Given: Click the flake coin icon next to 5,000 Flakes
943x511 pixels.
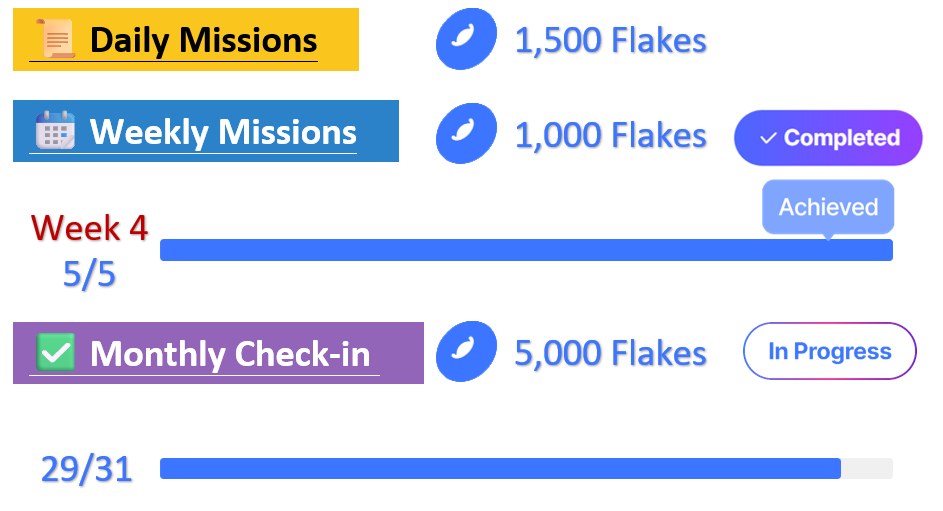Looking at the screenshot, I should (466, 352).
